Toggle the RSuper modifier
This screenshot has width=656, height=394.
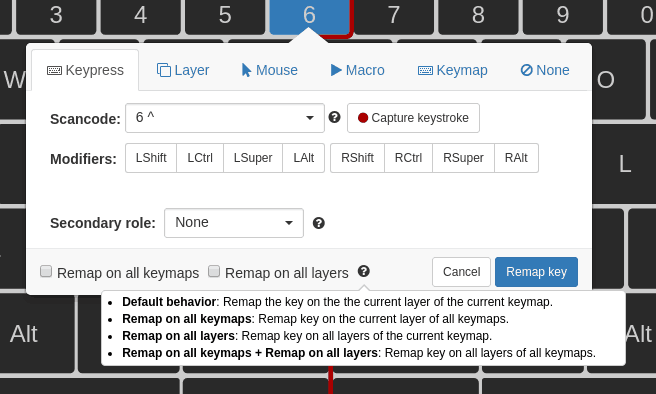[464, 158]
